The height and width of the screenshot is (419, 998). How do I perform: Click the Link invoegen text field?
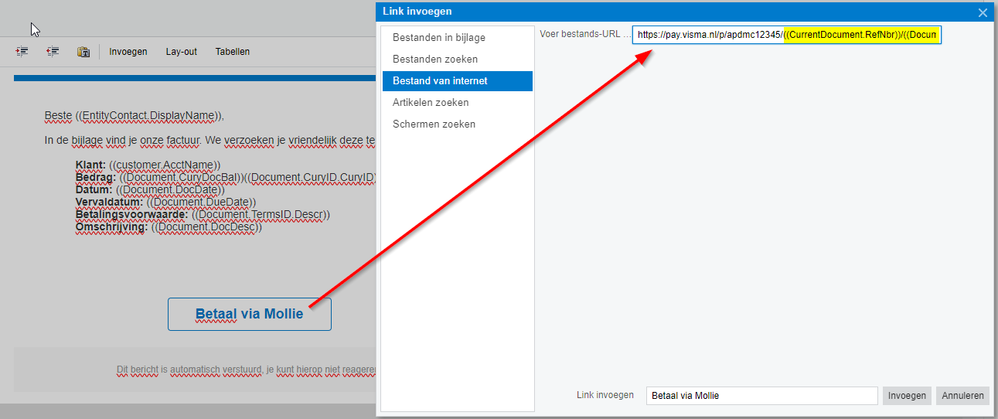[762, 395]
